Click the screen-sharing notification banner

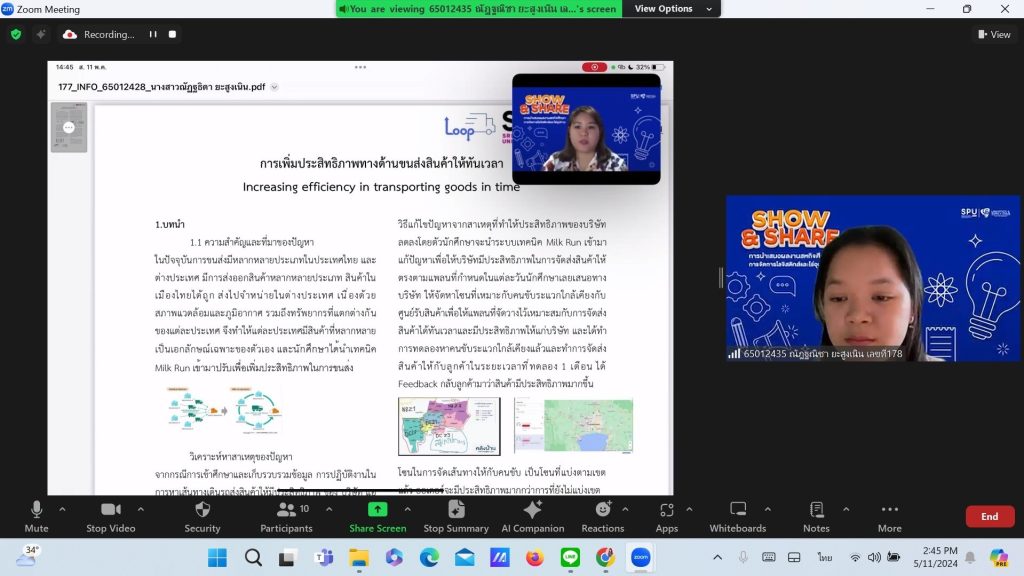480,8
